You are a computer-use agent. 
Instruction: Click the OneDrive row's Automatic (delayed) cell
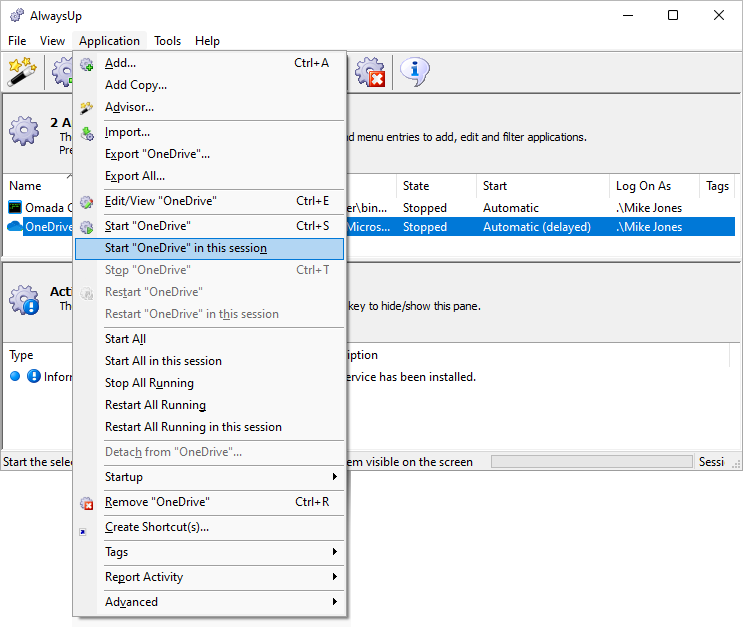[537, 227]
